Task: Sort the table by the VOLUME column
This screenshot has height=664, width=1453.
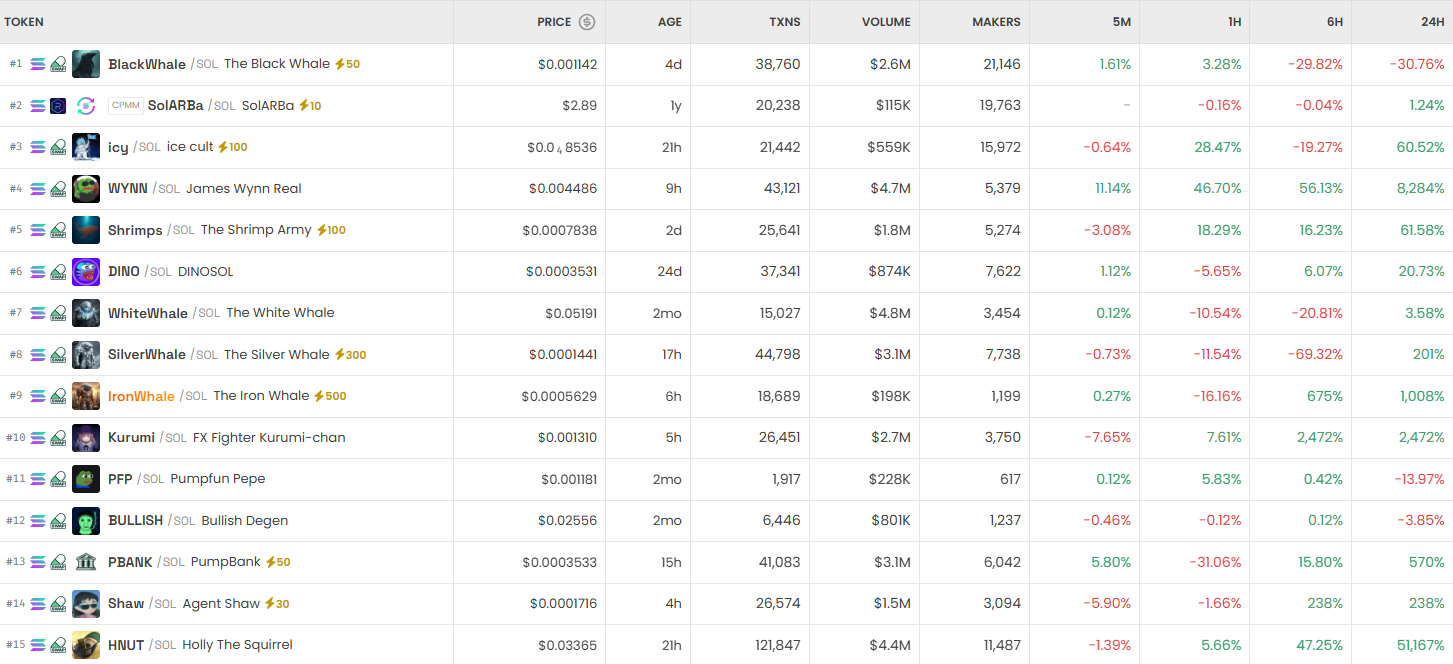Action: click(886, 22)
